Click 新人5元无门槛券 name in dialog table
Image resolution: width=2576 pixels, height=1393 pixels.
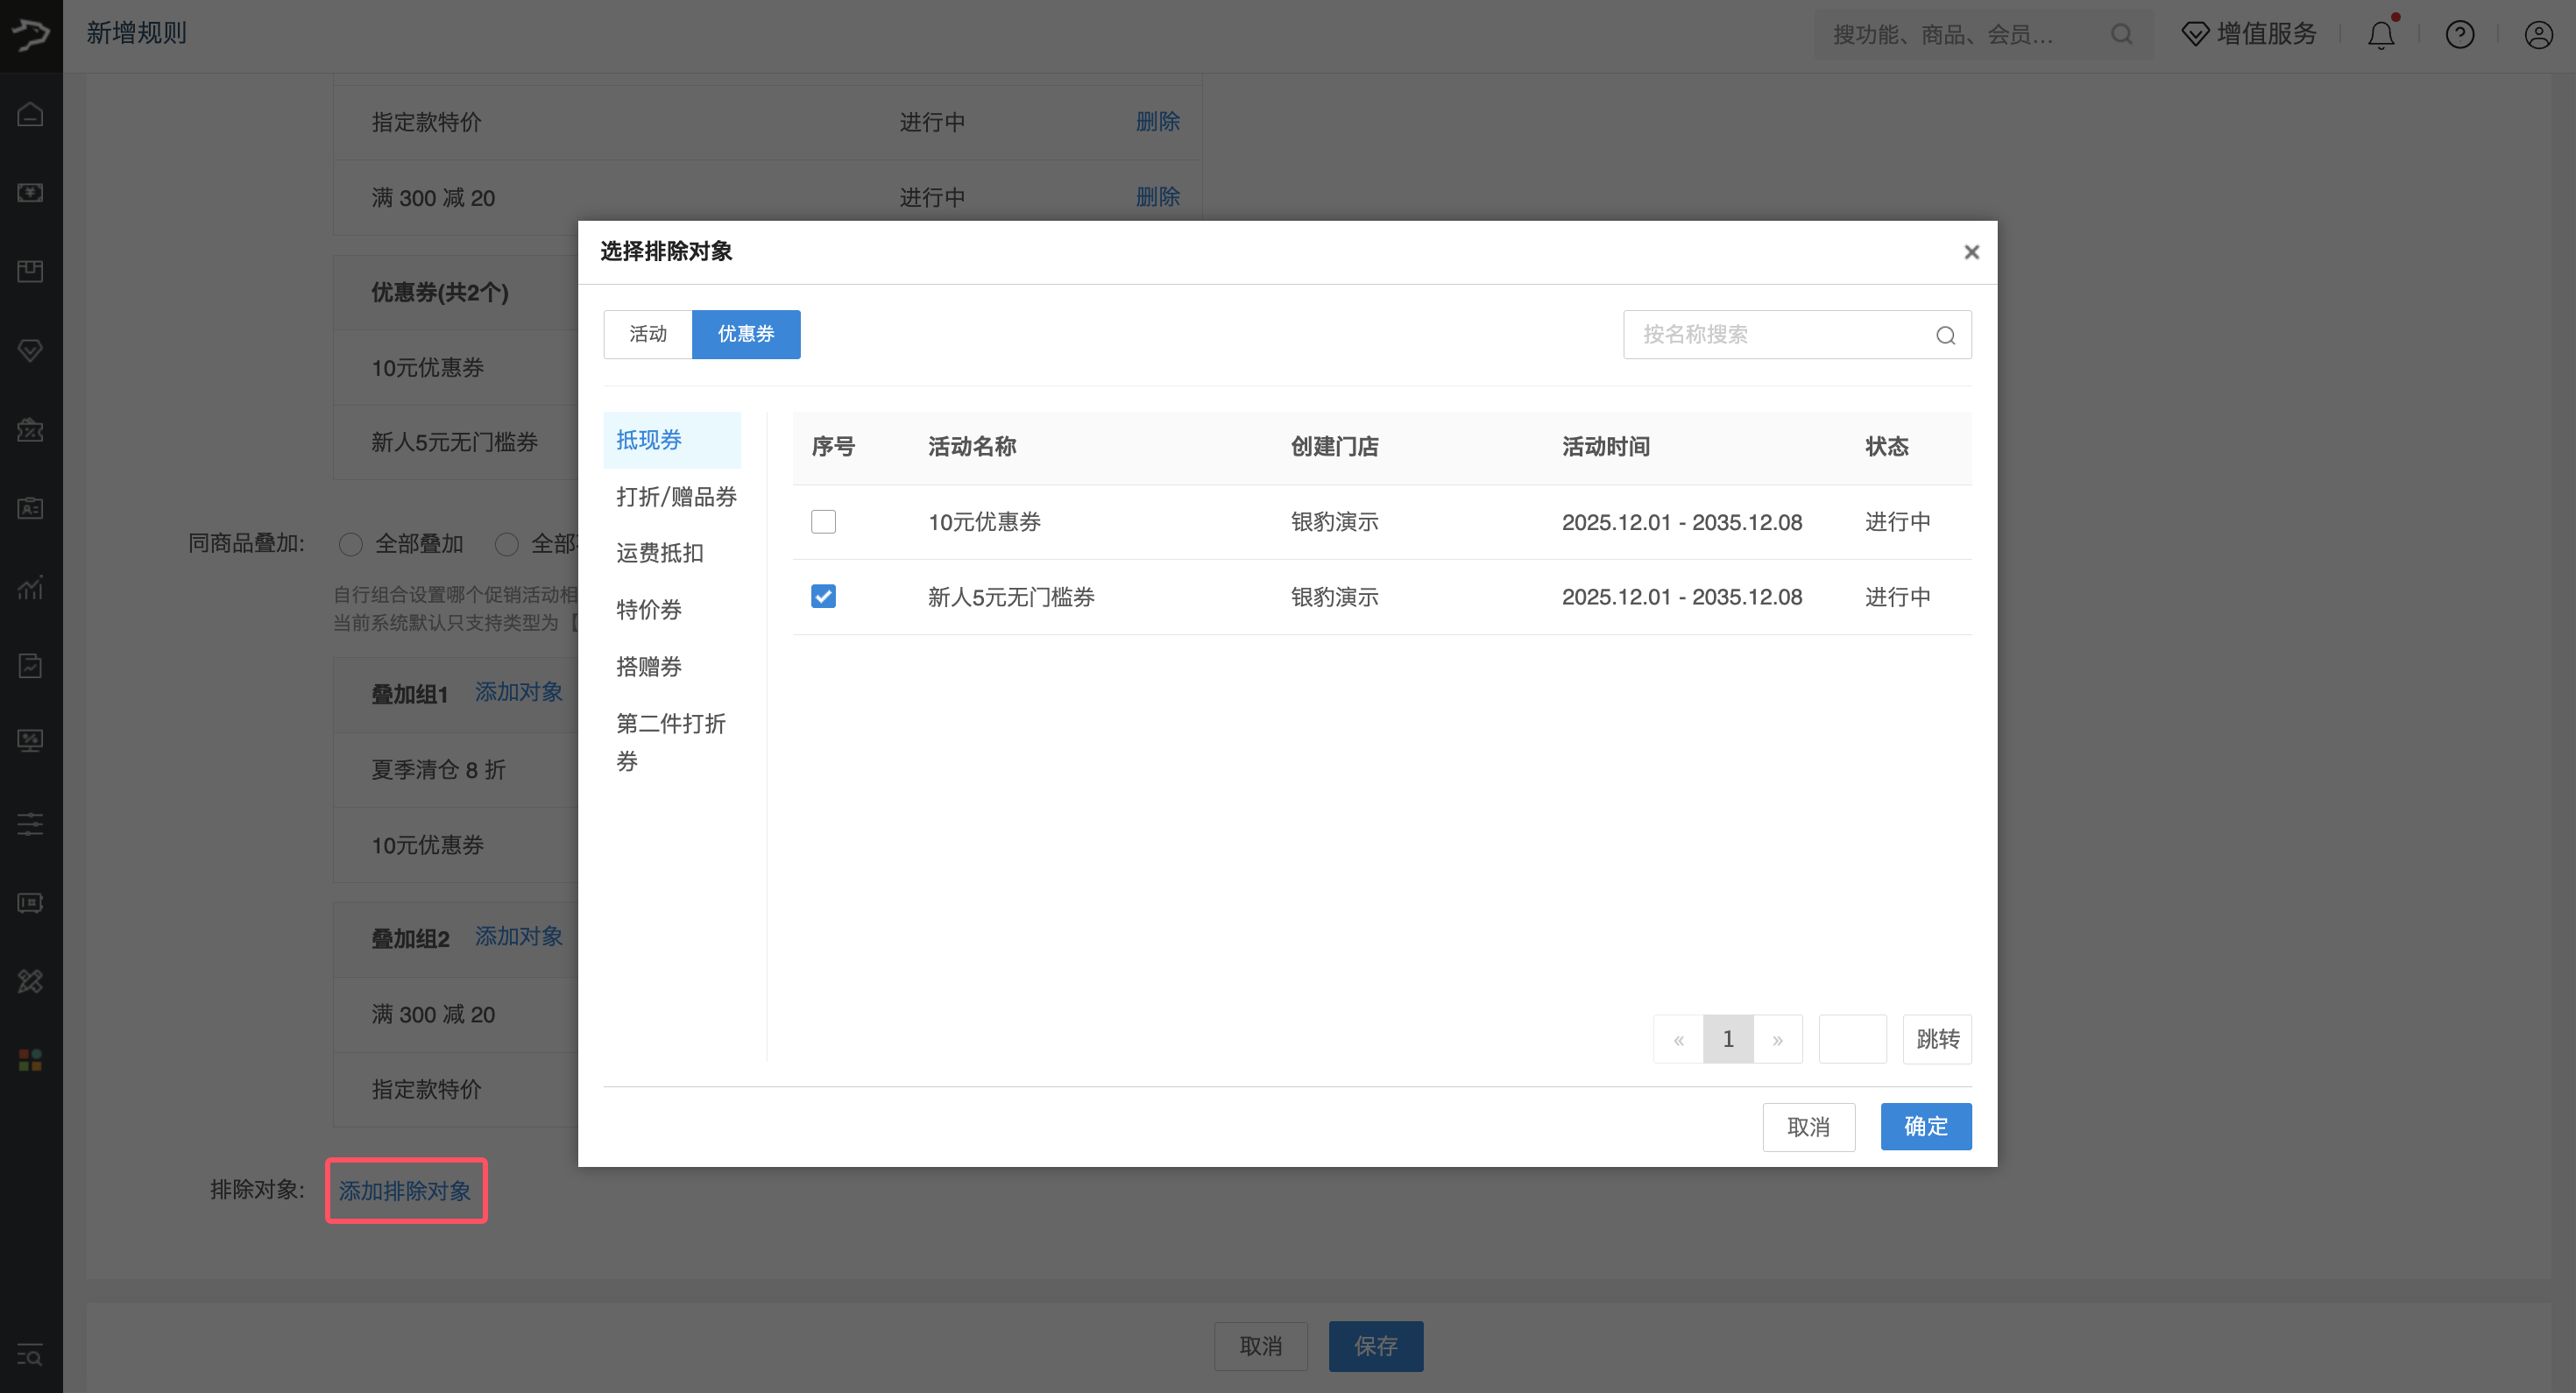1011,597
